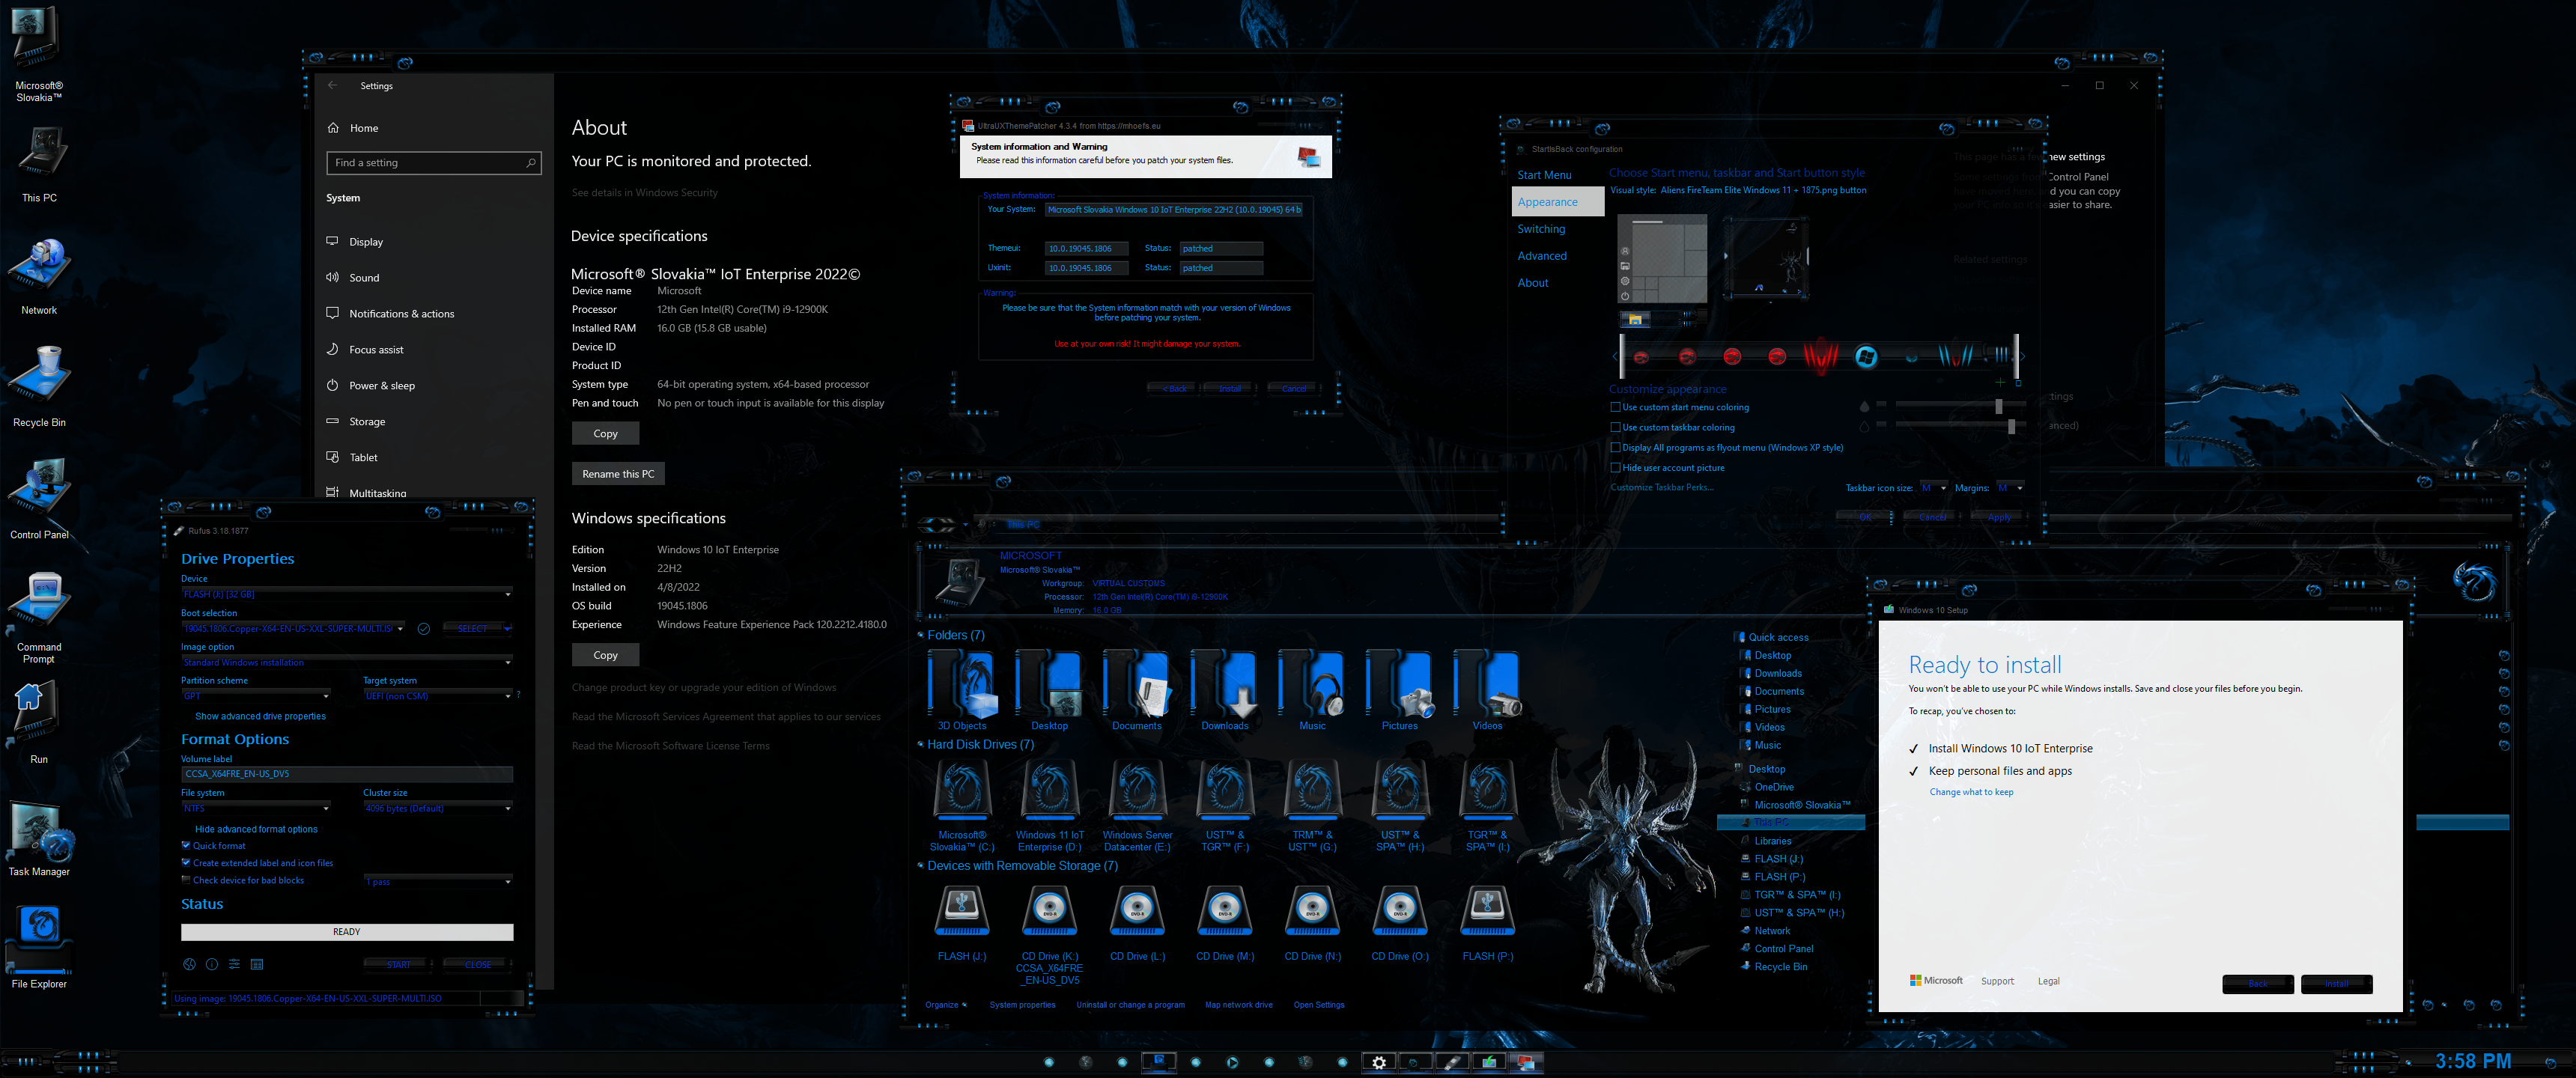This screenshot has height=1078, width=2576.
Task: Open the Boot selection dropdown in Rufus
Action: click(293, 629)
